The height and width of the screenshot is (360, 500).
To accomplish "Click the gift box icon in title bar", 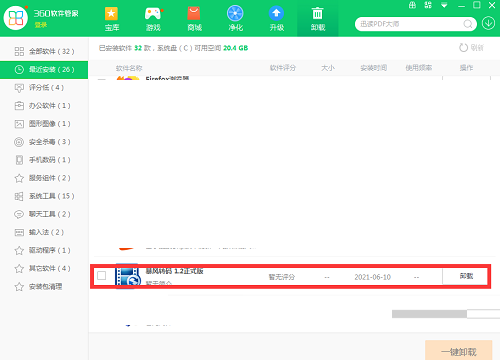I will point(412,5).
